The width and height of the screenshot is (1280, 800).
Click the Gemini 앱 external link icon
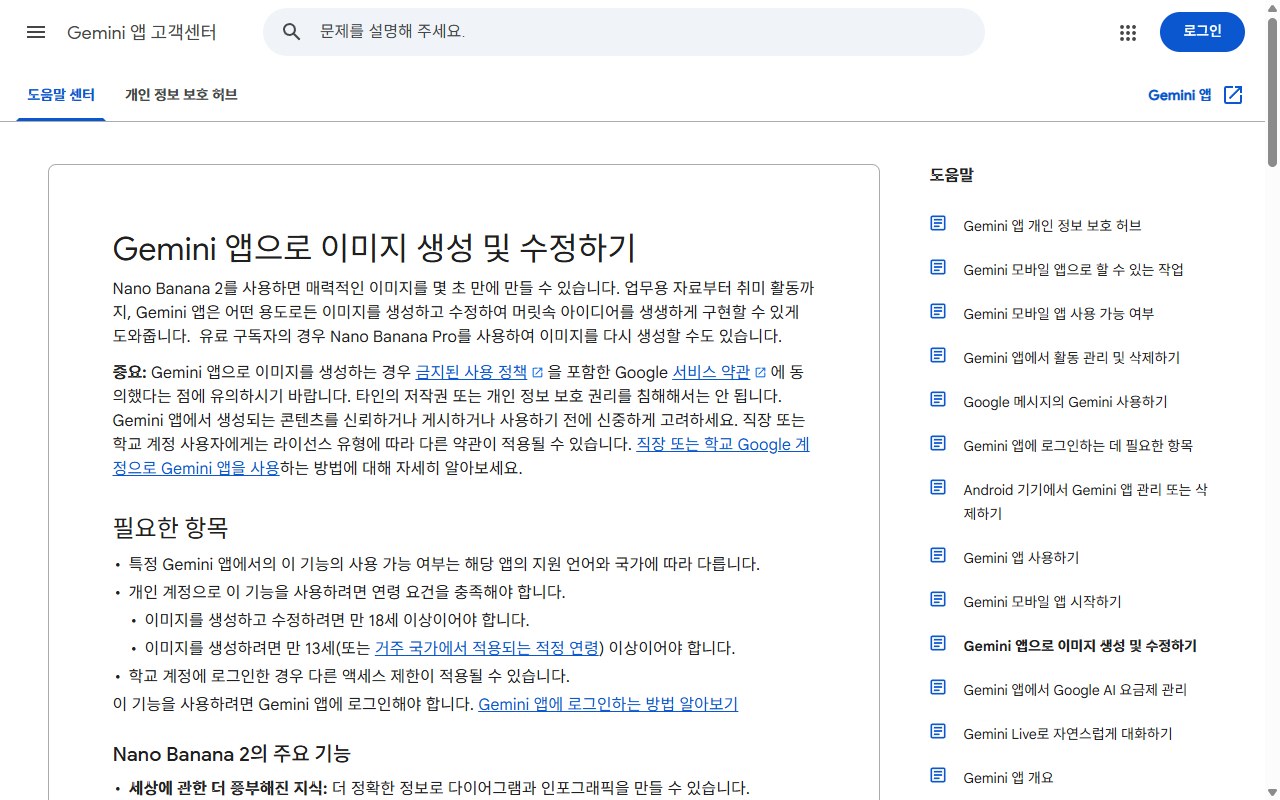pos(1233,95)
